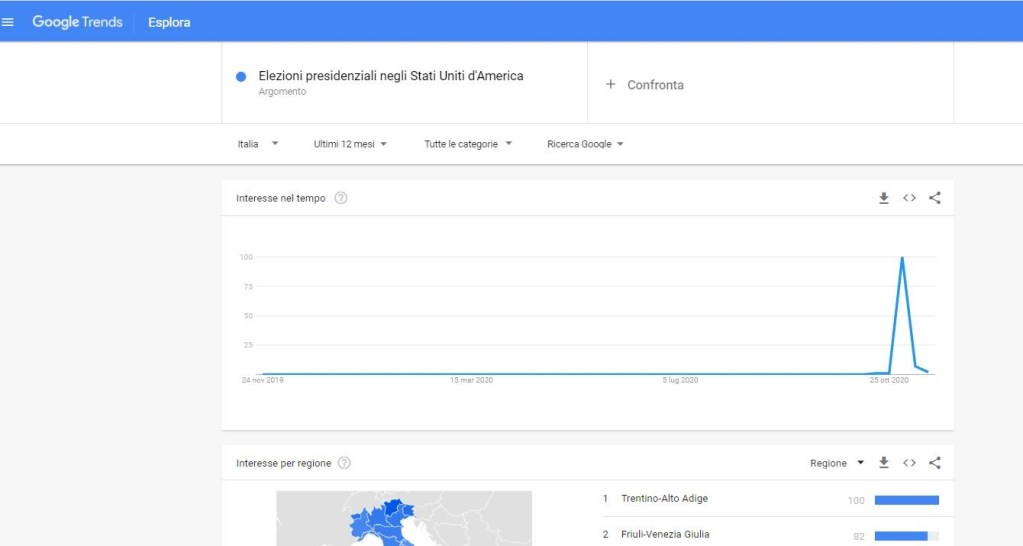This screenshot has width=1023, height=546.
Task: Edit the Elezioni presidenziali search term
Action: pos(390,76)
